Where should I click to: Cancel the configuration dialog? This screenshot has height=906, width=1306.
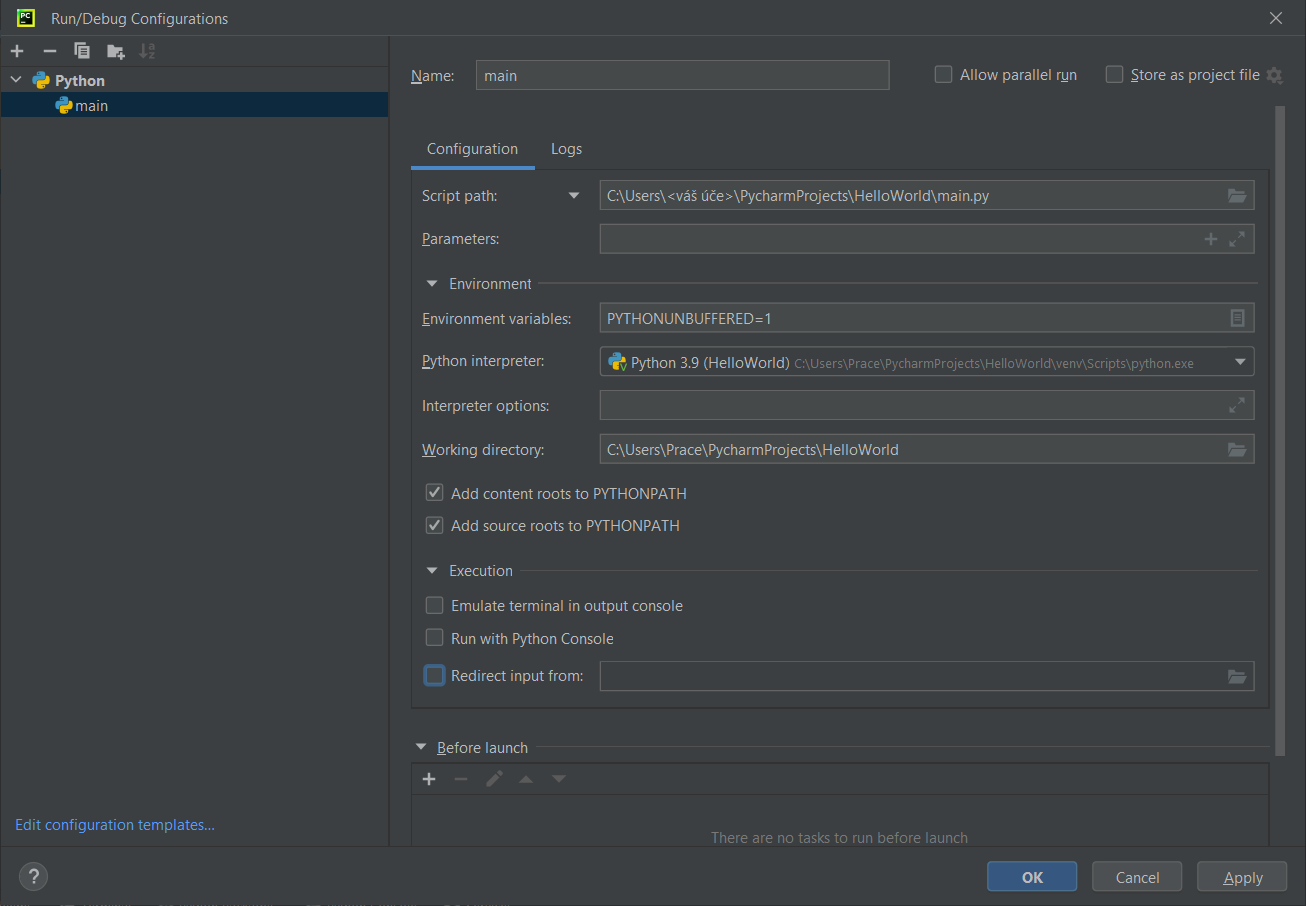click(1137, 877)
